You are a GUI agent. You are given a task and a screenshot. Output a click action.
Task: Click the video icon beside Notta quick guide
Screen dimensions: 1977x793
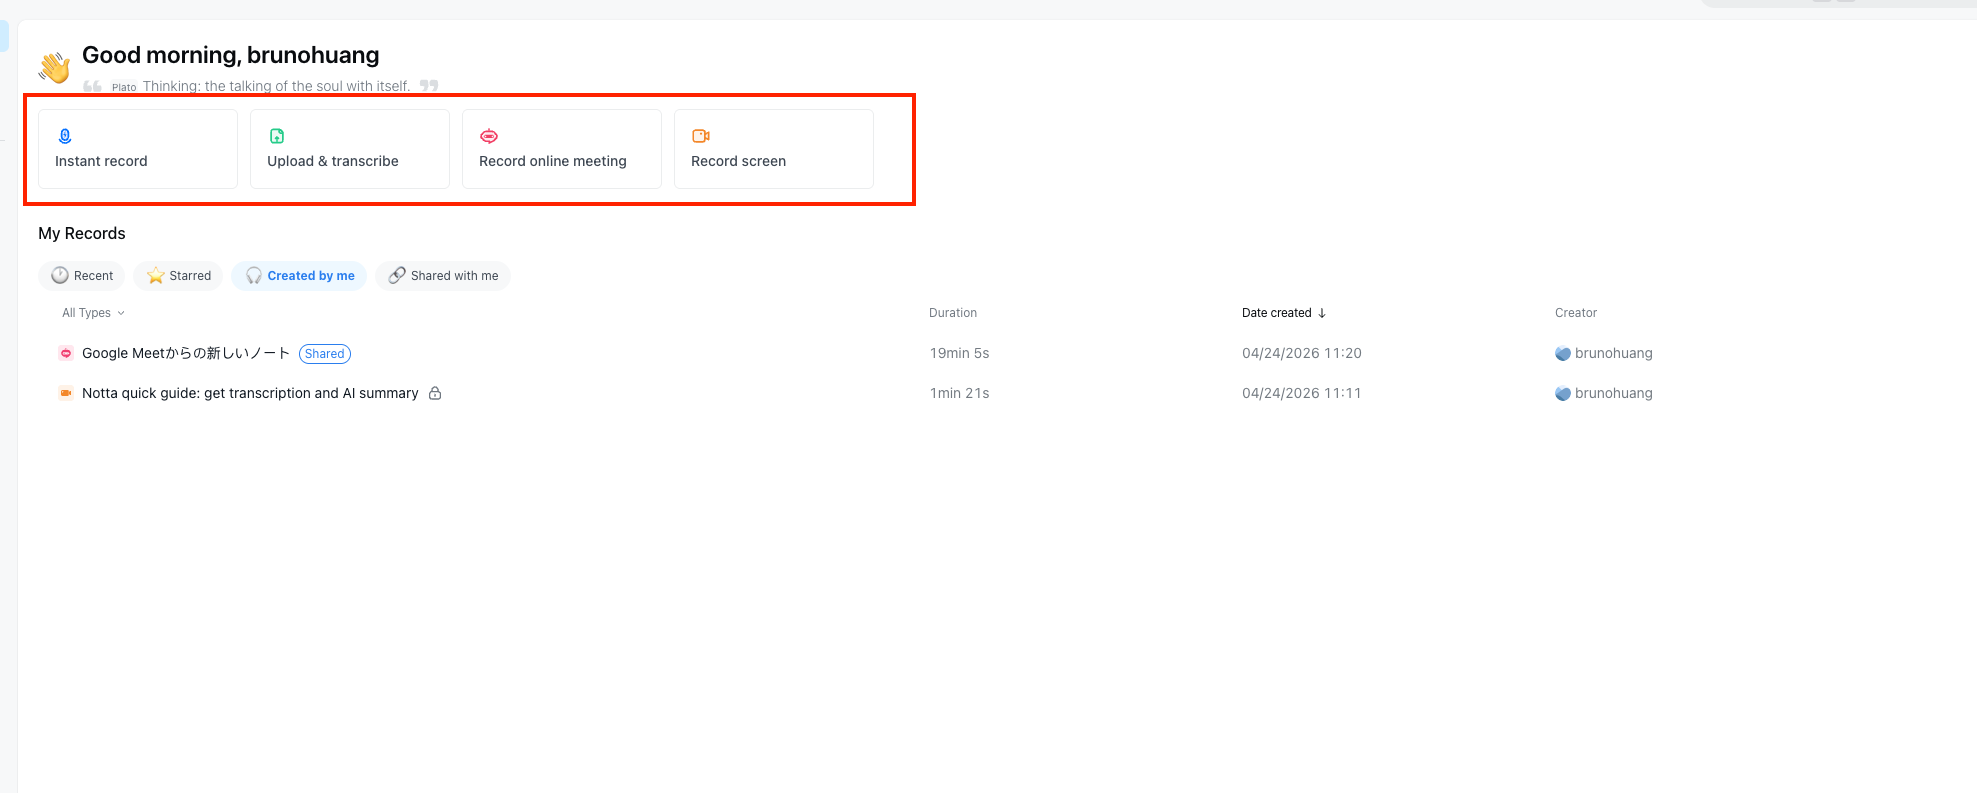[x=66, y=393]
